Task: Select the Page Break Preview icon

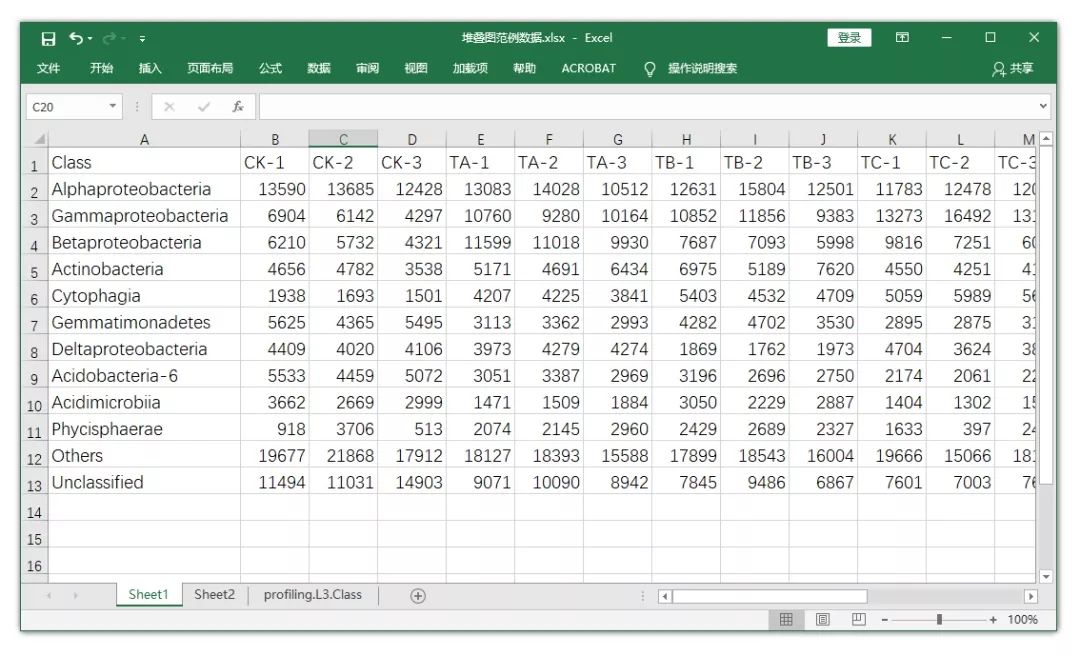Action: 858,619
